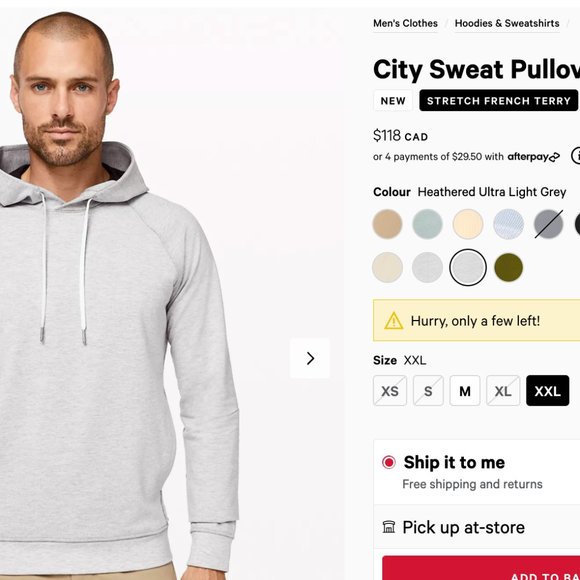Choose the pale mint green swatch
Screen dimensions: 580x580
tap(427, 224)
